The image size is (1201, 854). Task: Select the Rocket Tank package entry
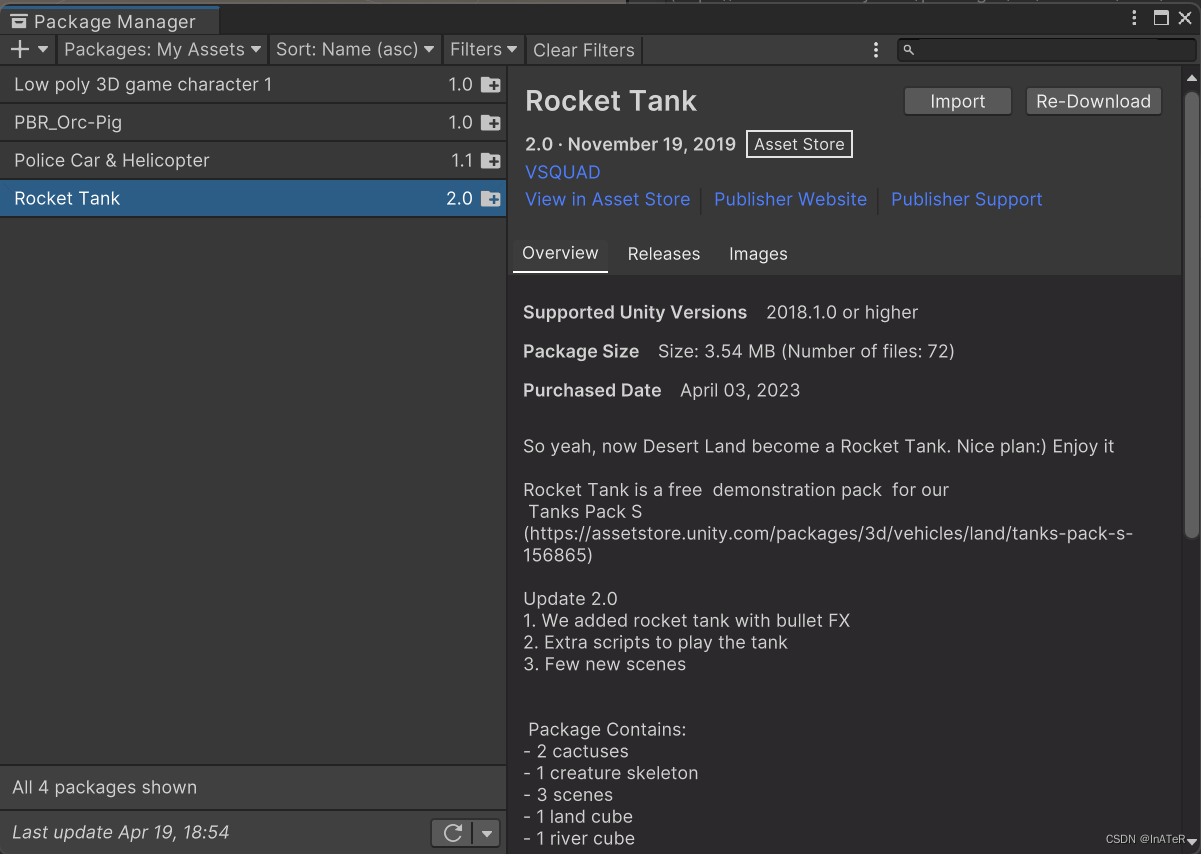[200, 199]
